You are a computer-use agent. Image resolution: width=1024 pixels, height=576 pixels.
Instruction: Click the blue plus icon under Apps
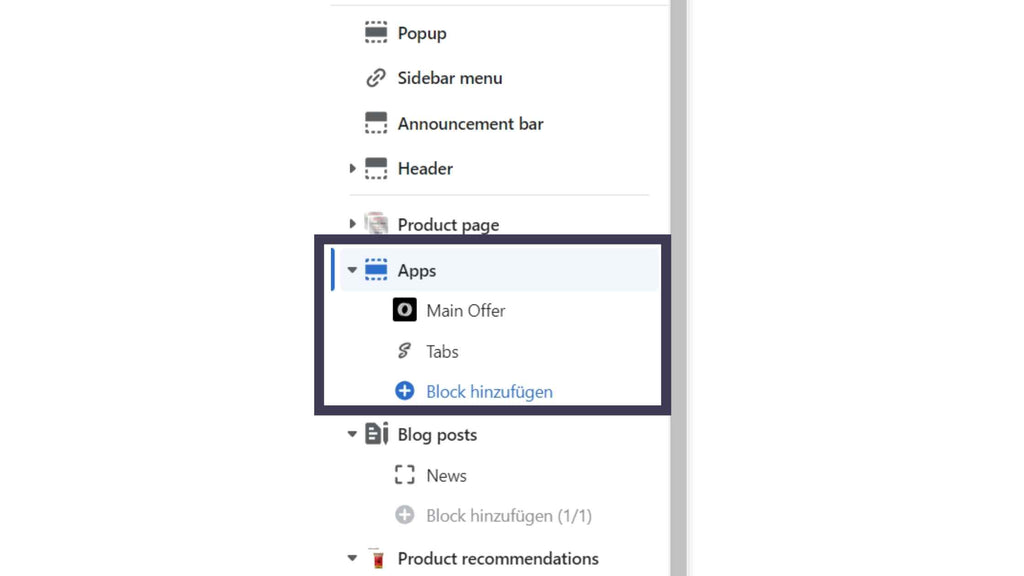coord(404,391)
